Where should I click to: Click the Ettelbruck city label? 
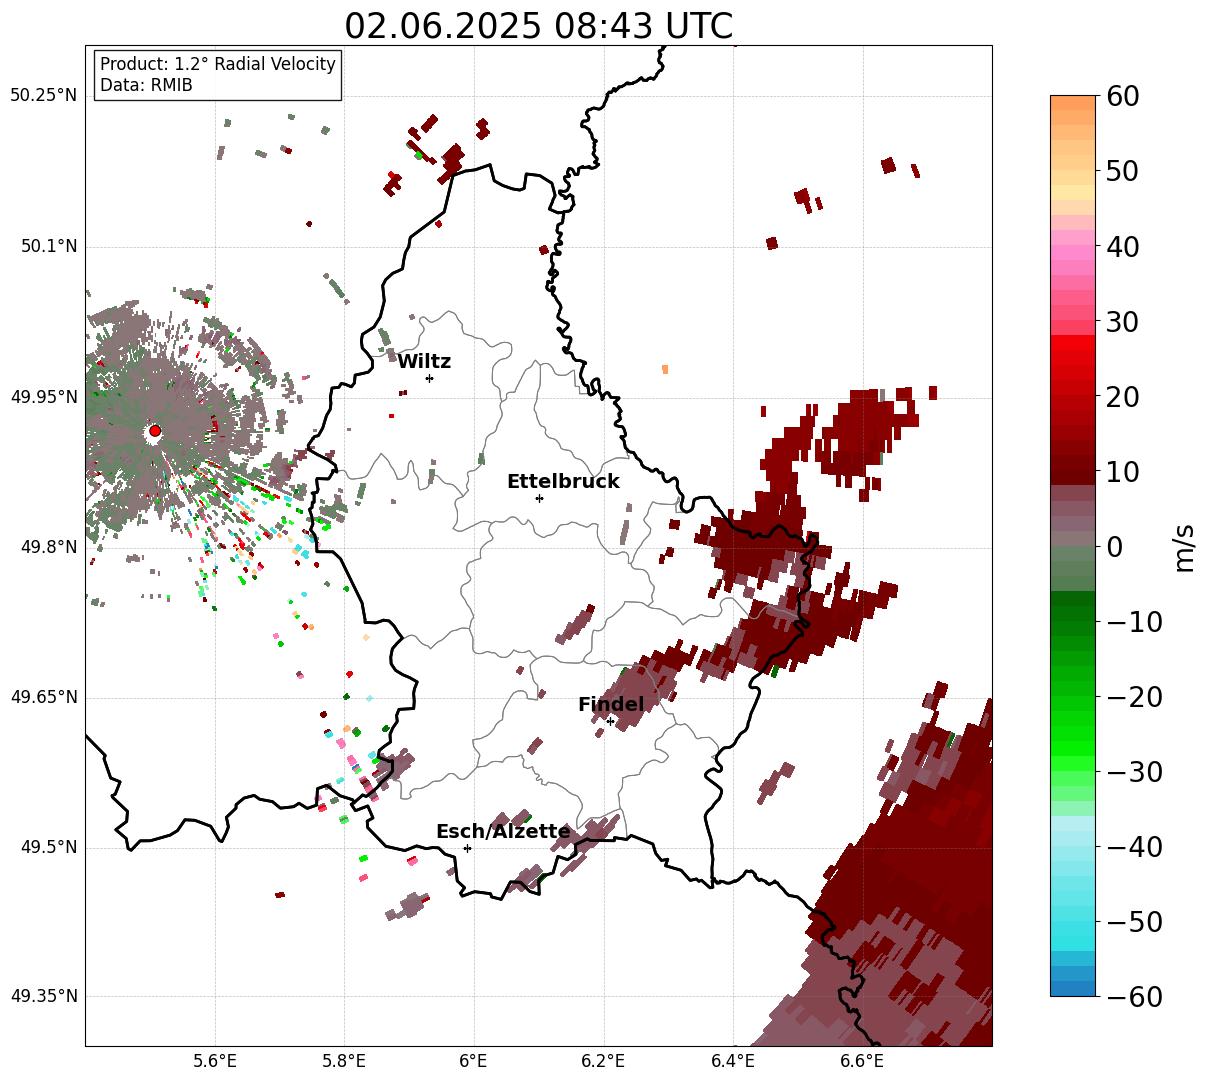click(563, 482)
